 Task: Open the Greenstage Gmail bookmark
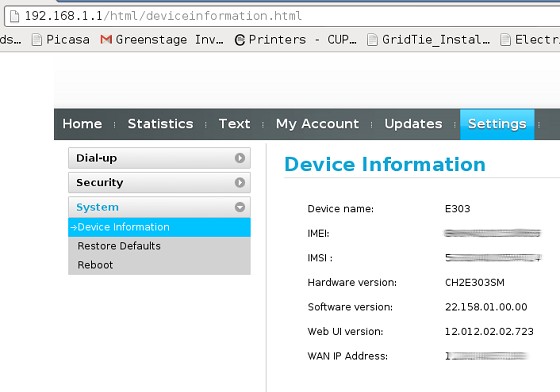pos(162,40)
